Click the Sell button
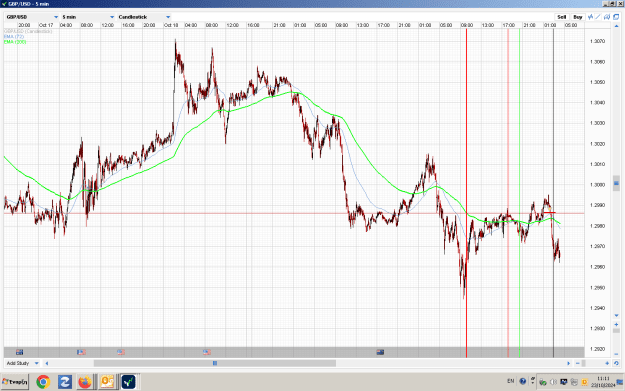 tap(562, 17)
